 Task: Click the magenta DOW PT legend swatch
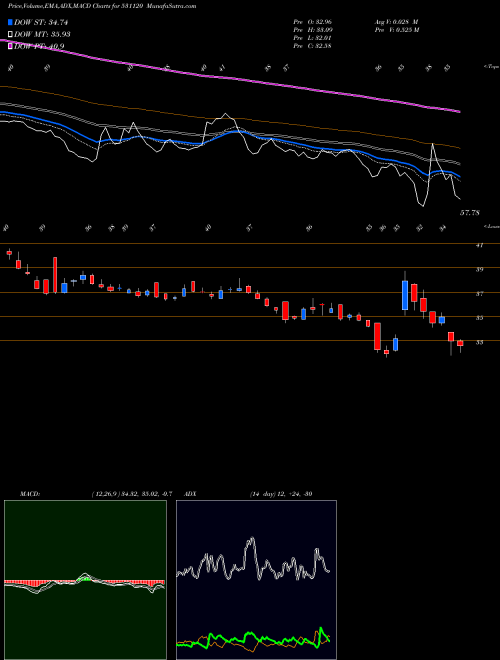10,46
